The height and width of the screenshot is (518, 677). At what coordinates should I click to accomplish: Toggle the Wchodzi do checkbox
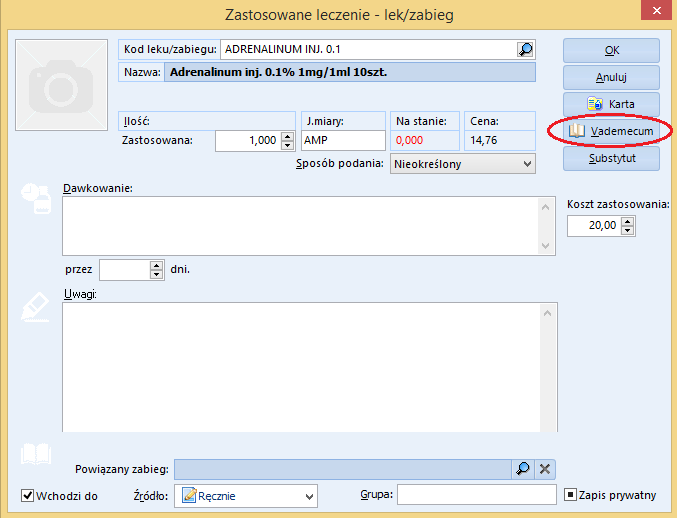[x=27, y=495]
